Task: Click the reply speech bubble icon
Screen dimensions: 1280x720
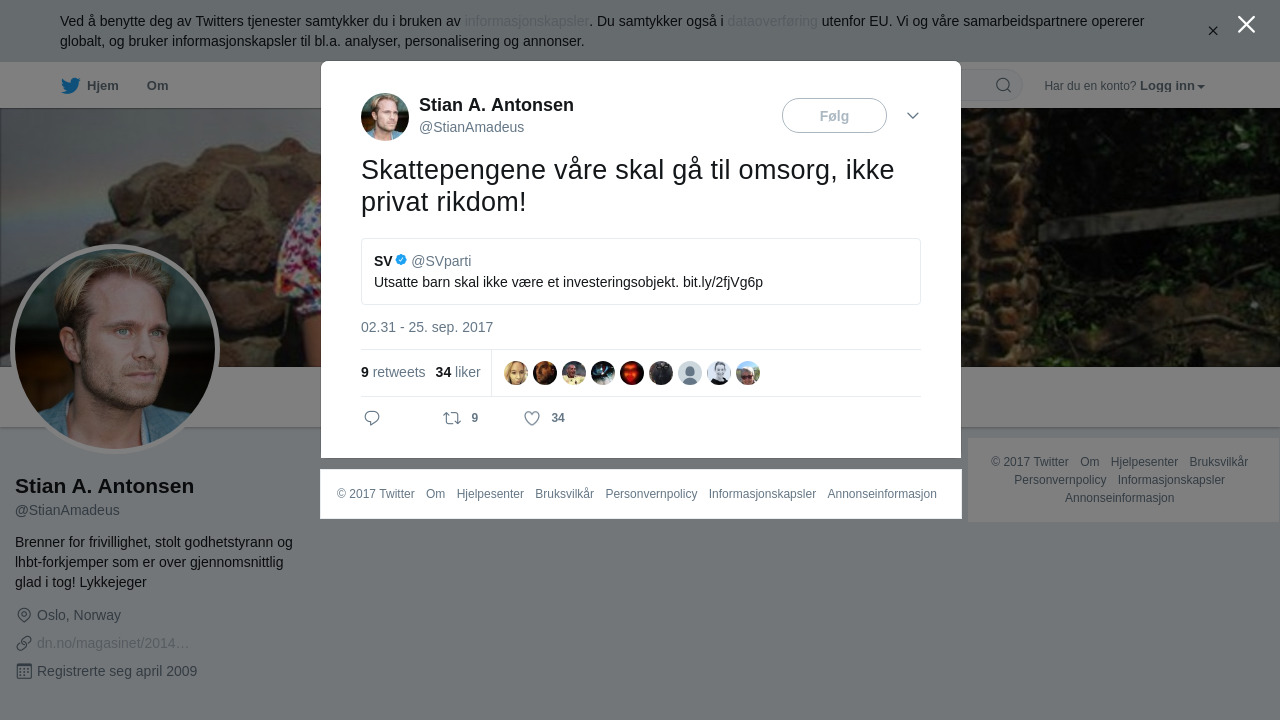Action: 372,418
